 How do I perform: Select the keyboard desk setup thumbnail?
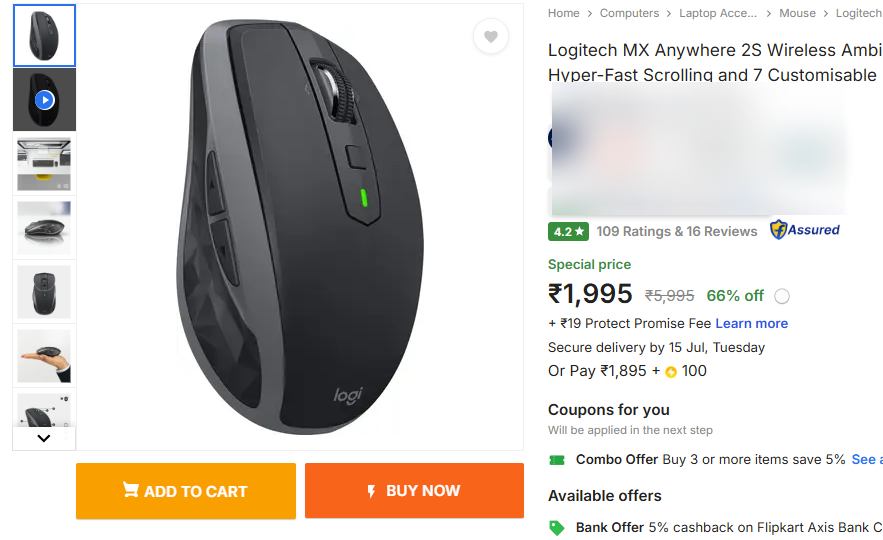point(44,164)
